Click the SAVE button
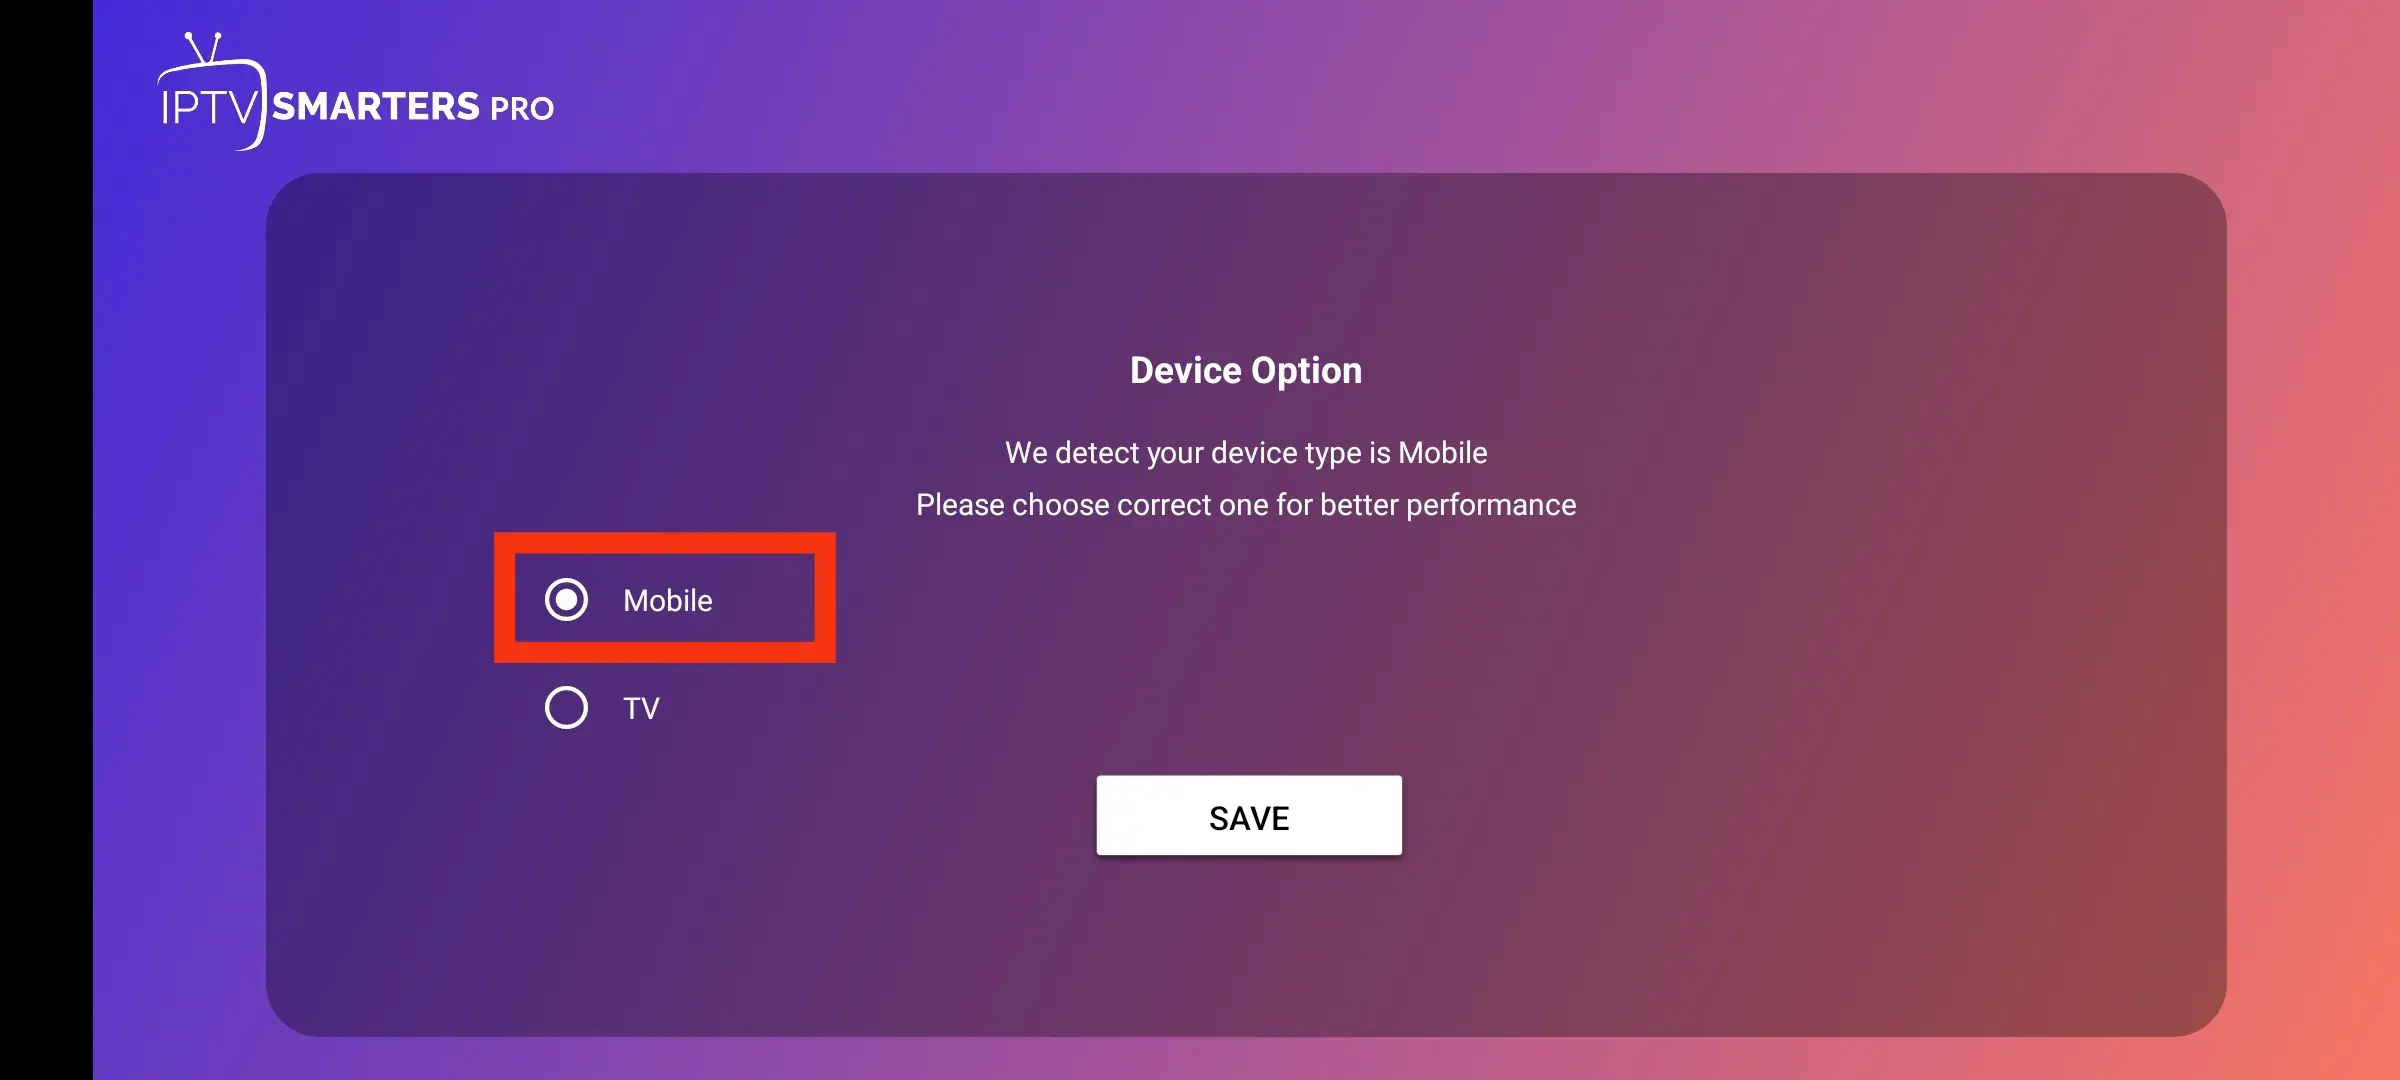The height and width of the screenshot is (1080, 2400). pyautogui.click(x=1249, y=816)
